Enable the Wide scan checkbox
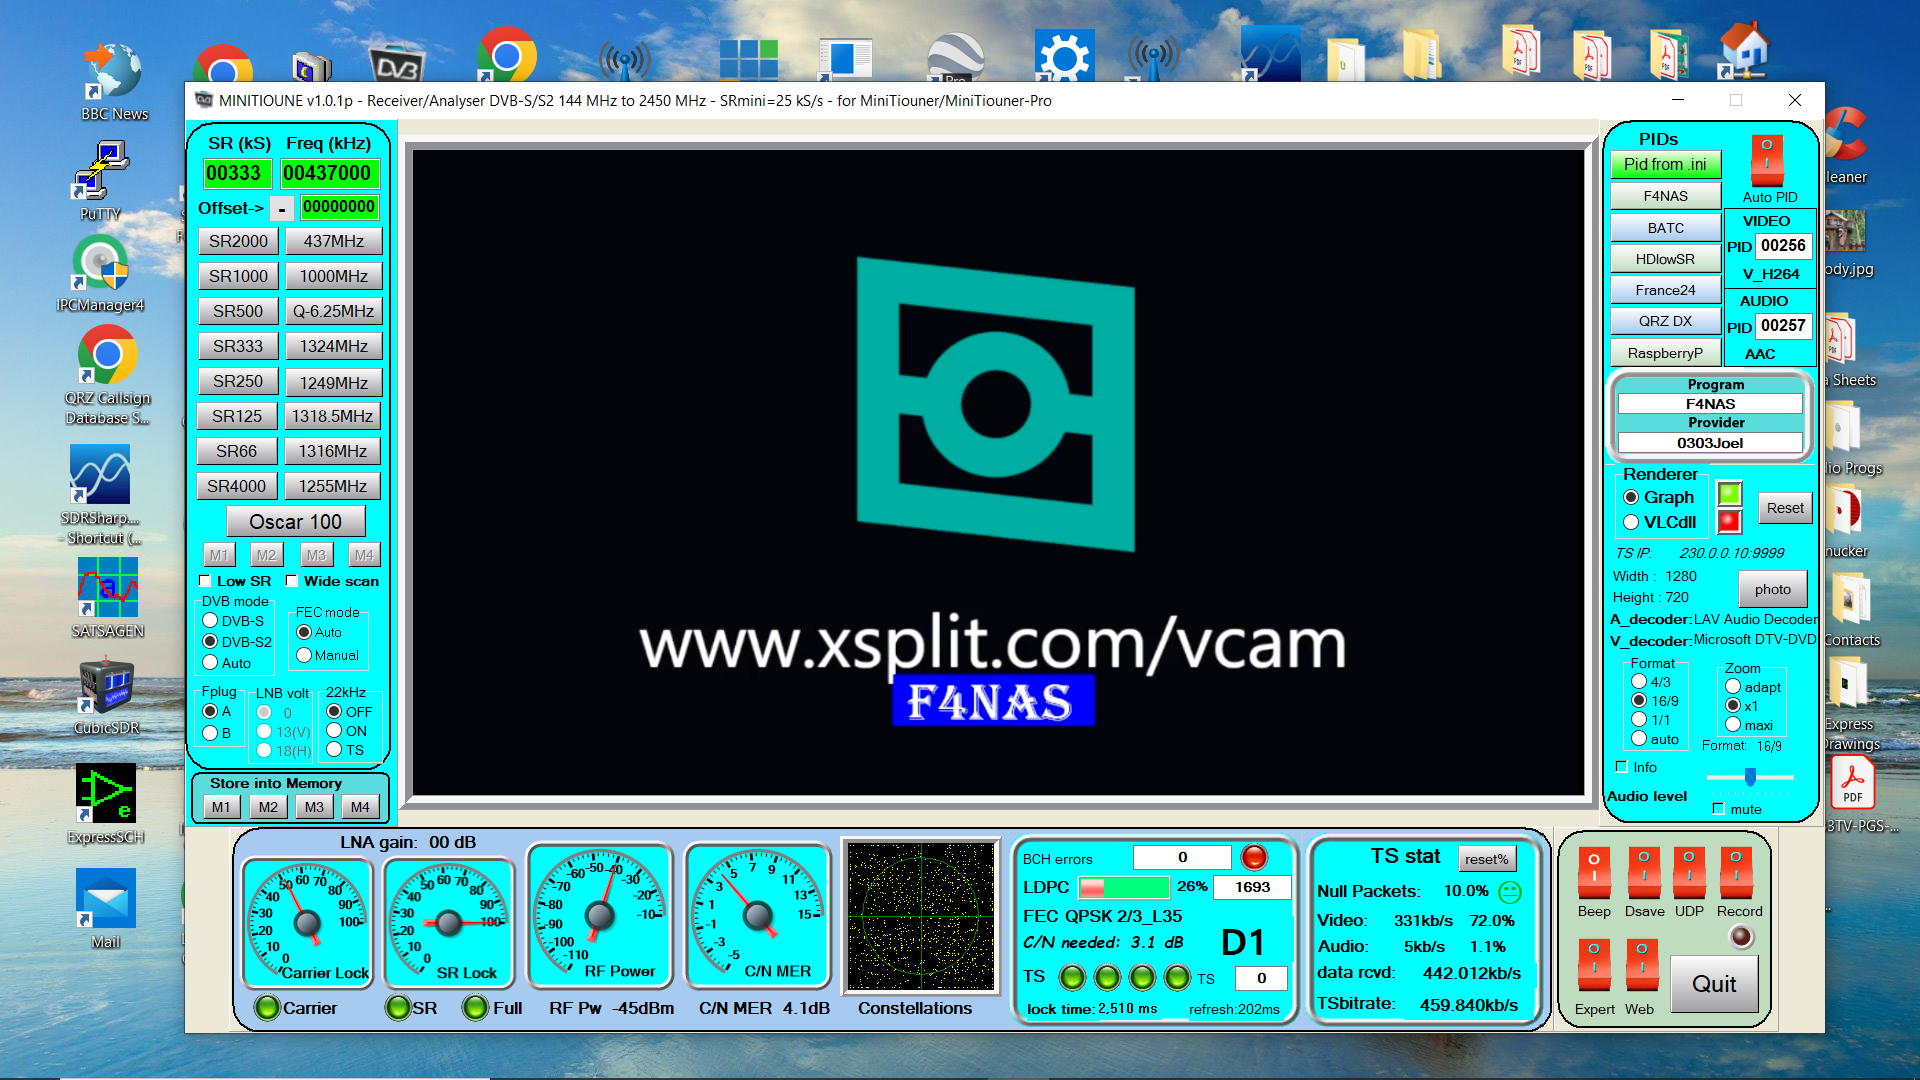The height and width of the screenshot is (1080, 1920). pyautogui.click(x=292, y=581)
